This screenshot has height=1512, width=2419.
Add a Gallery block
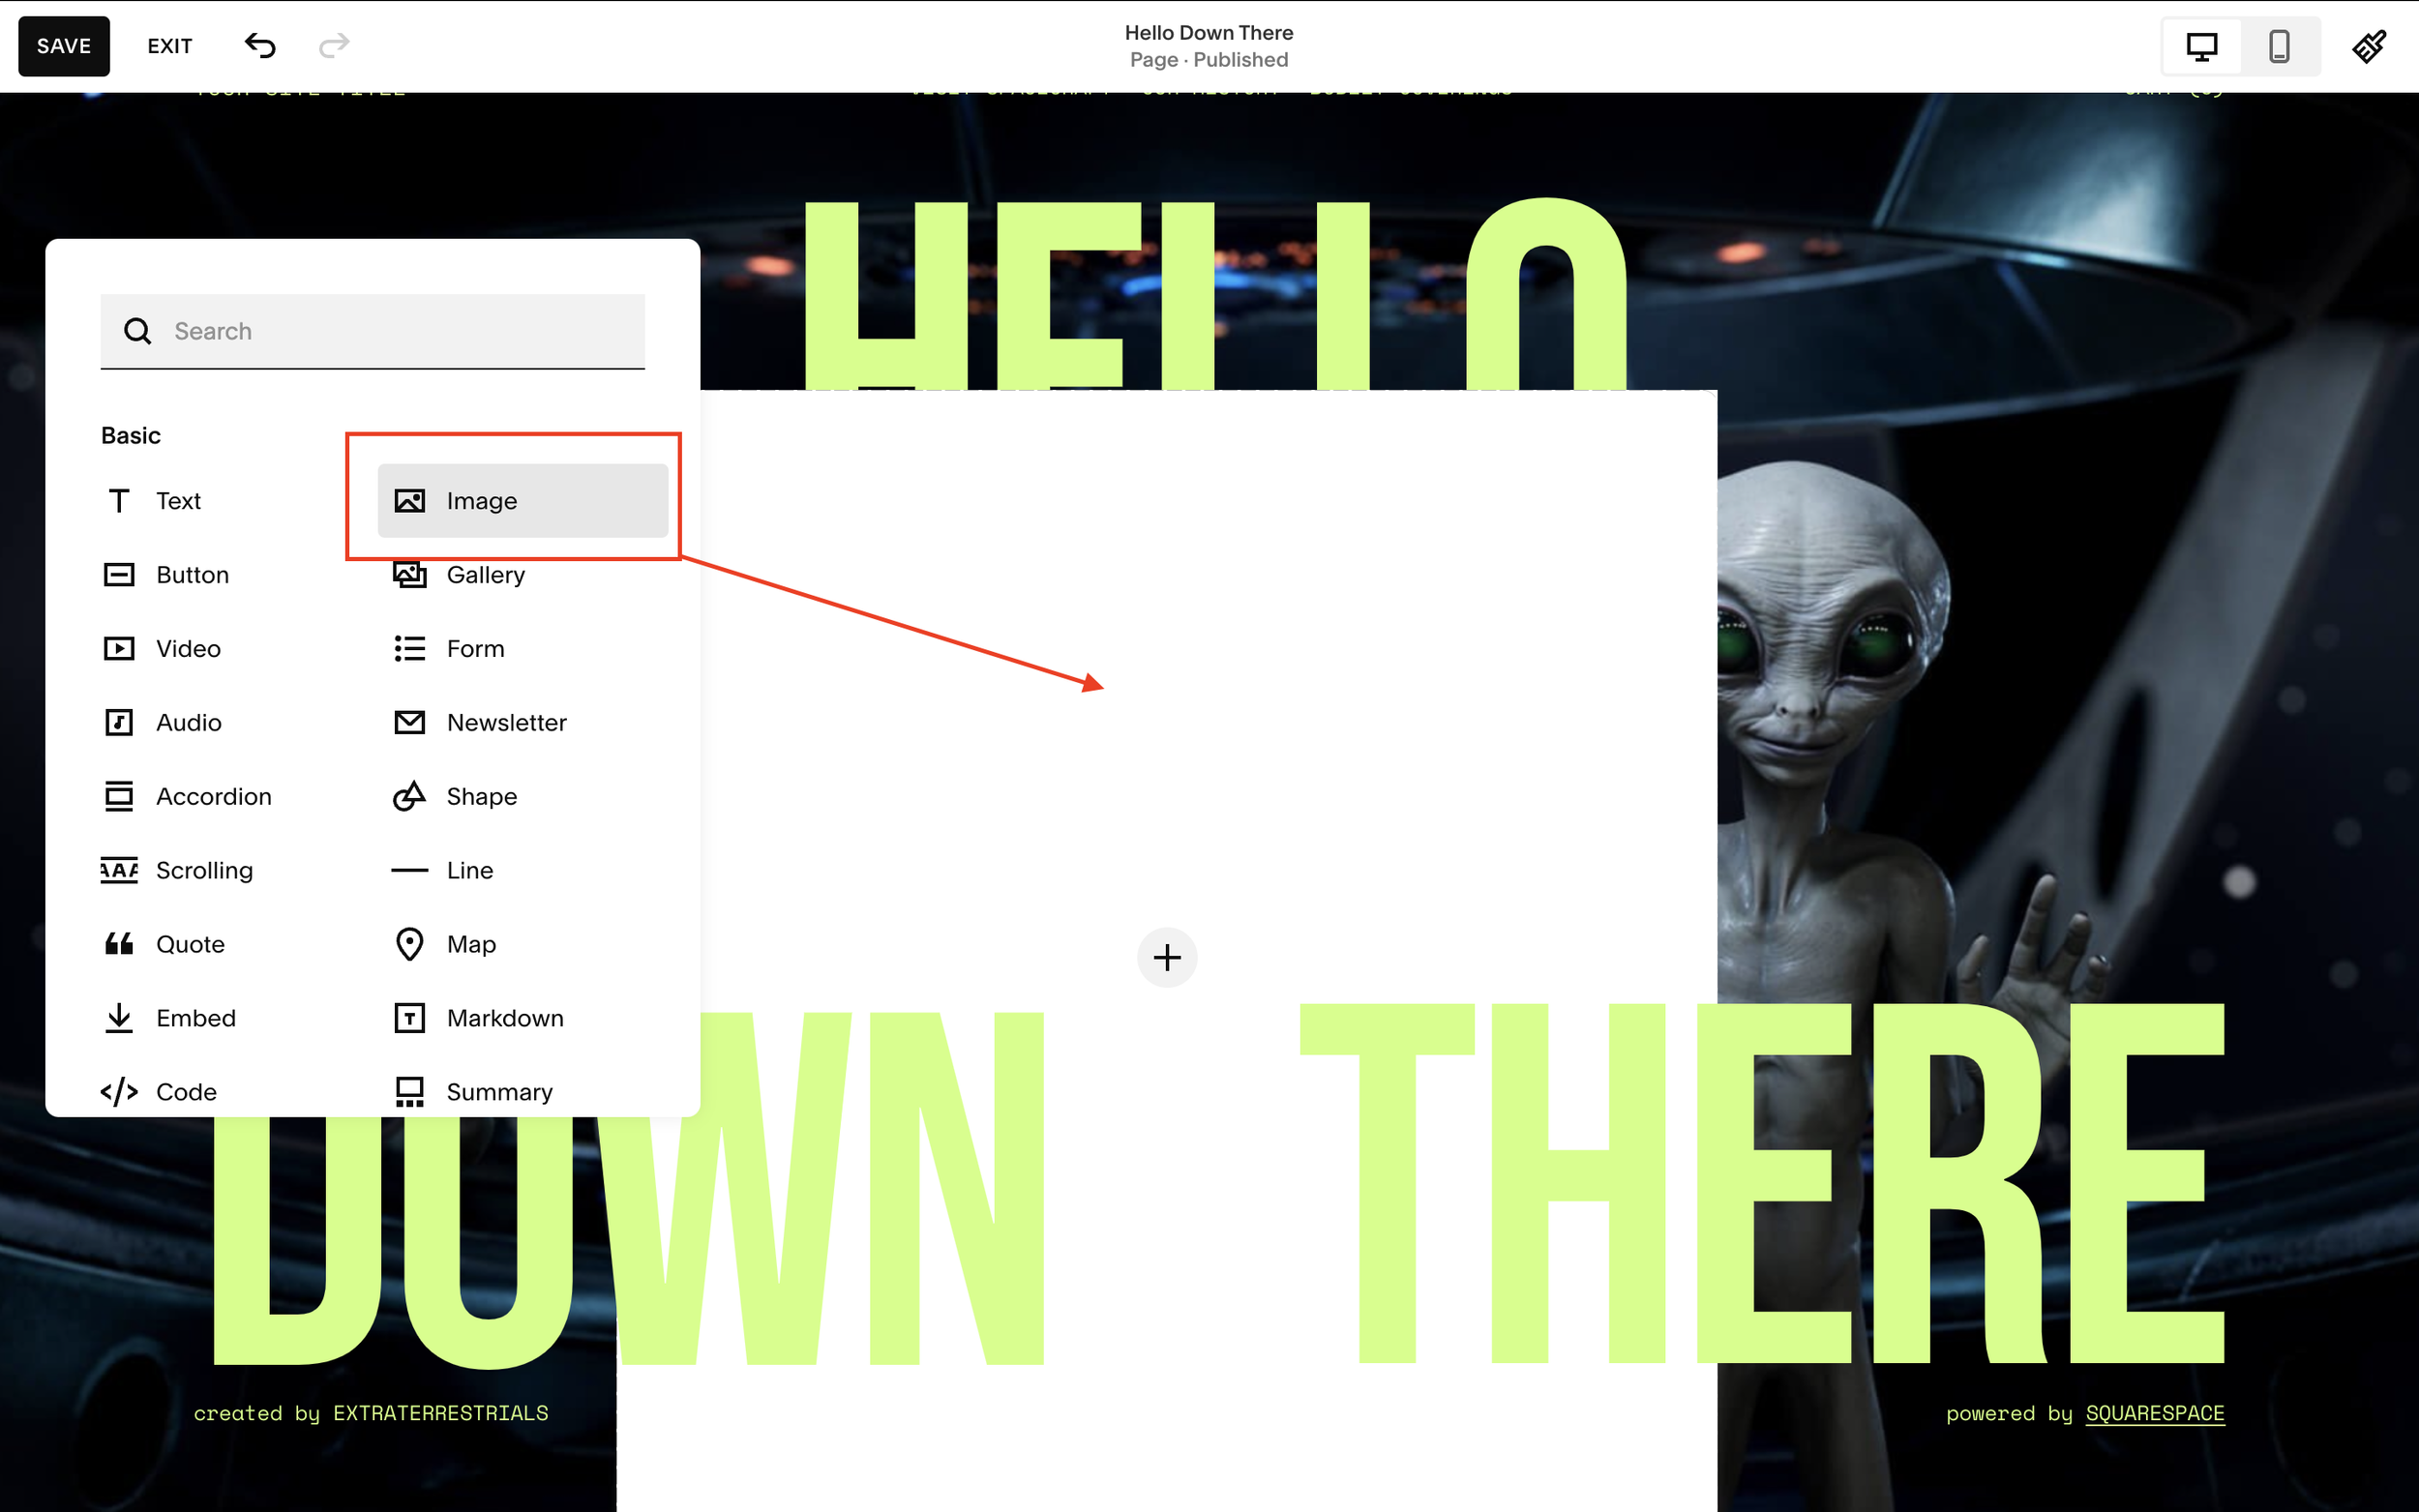click(484, 574)
